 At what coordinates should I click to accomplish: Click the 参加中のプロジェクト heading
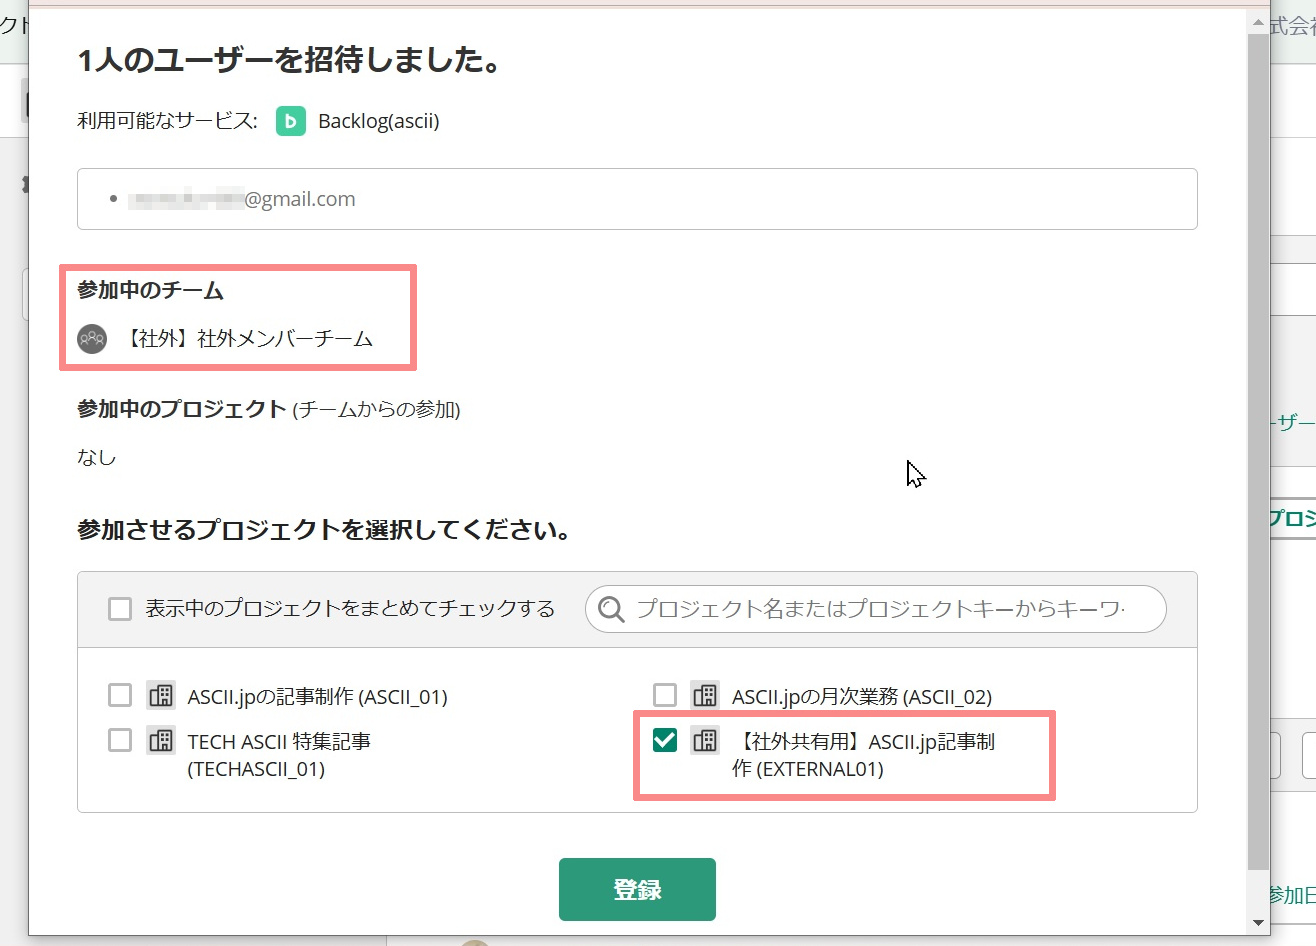182,409
